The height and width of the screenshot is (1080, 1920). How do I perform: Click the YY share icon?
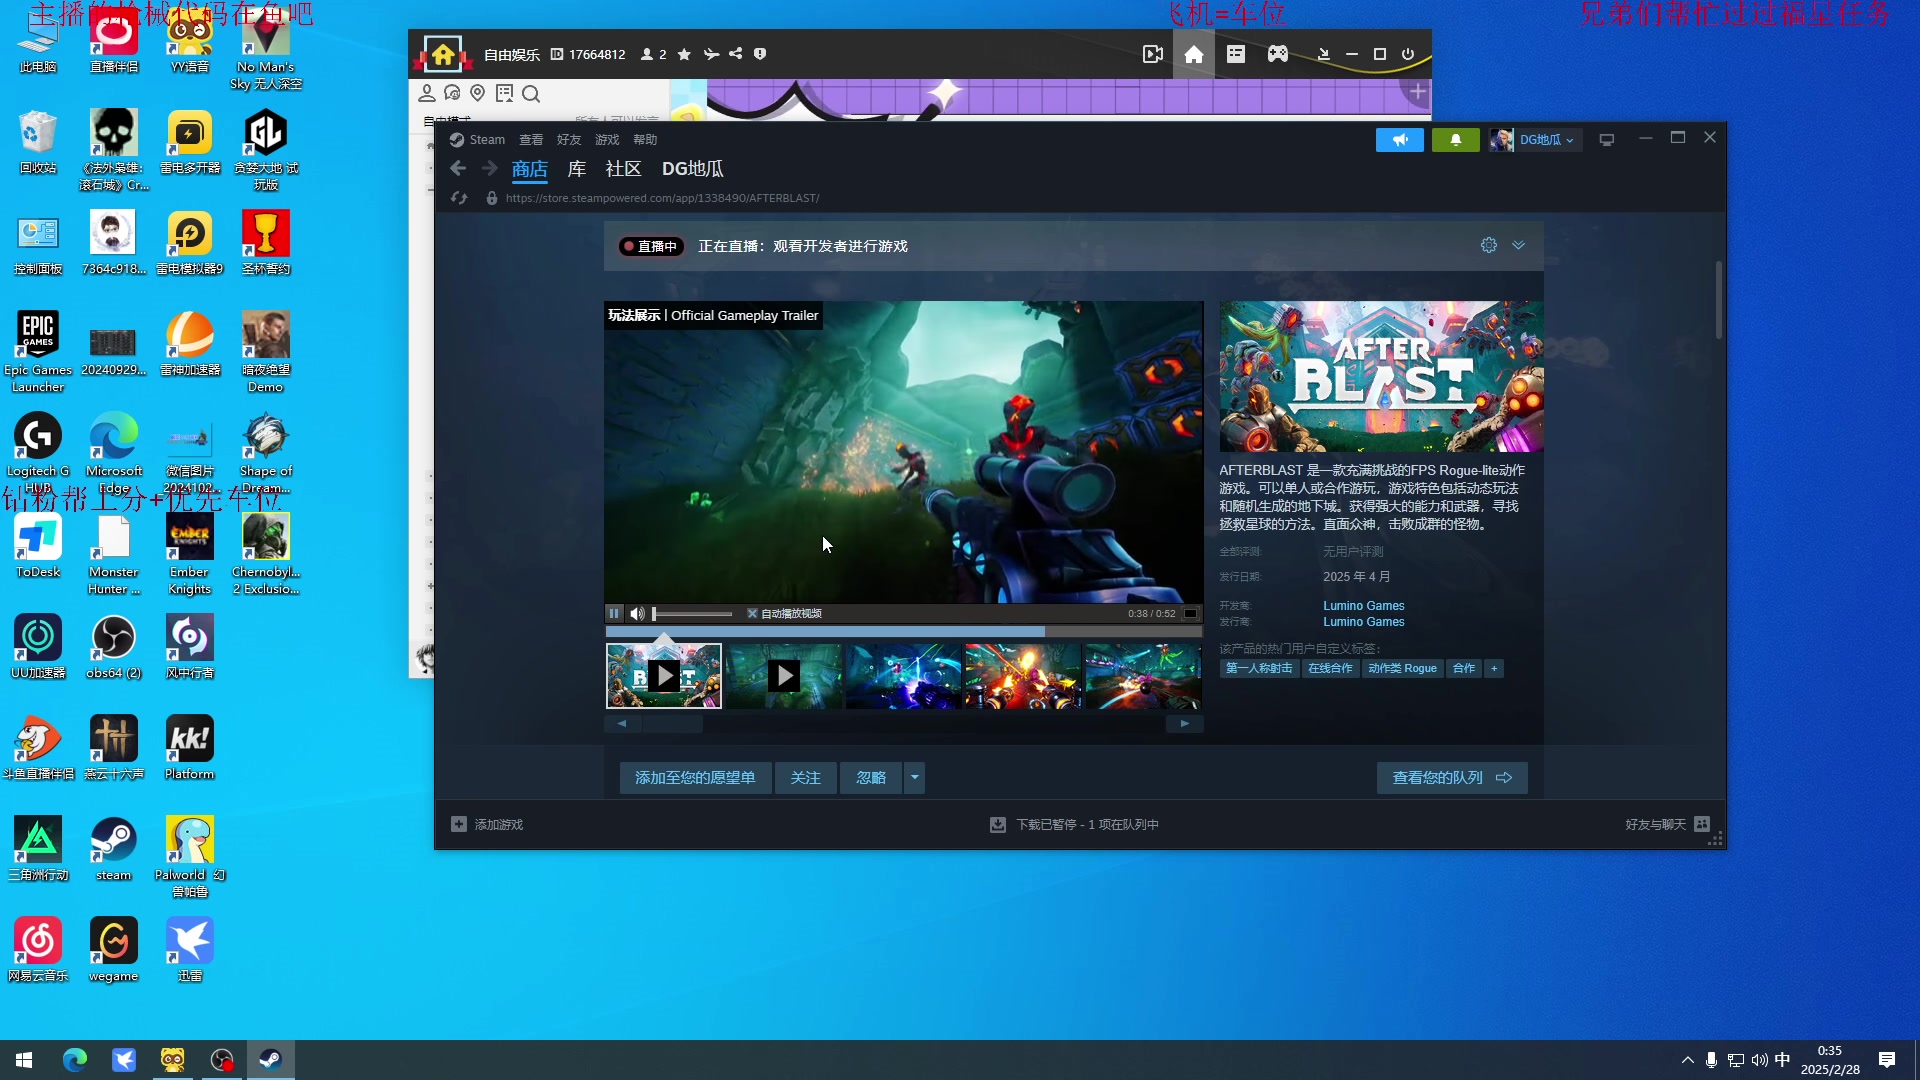pos(736,54)
